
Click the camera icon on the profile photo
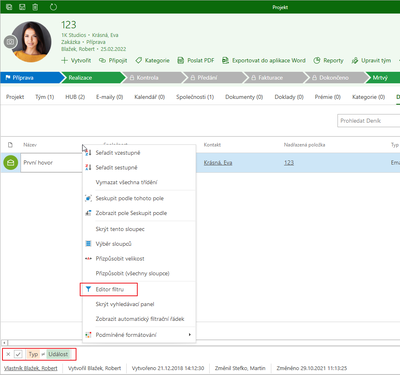(x=10, y=42)
